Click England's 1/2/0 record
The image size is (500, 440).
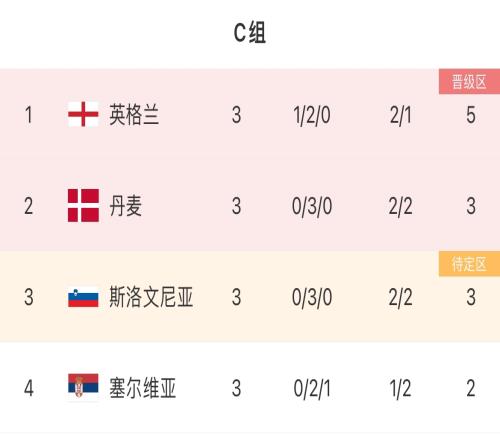[x=312, y=115]
